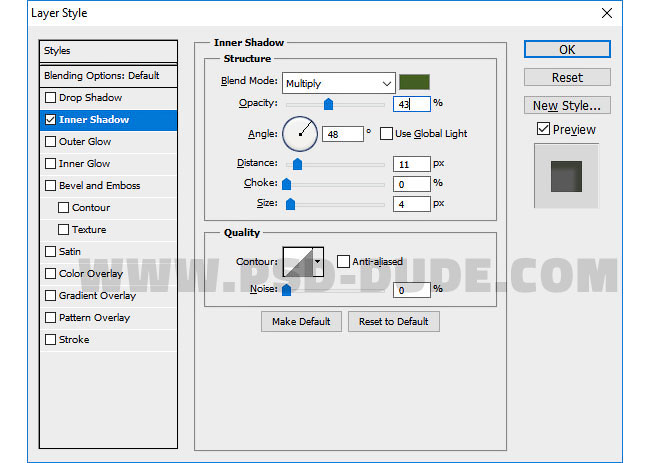This screenshot has height=463, width=650.
Task: Click the style preview thumbnail
Action: [x=566, y=176]
